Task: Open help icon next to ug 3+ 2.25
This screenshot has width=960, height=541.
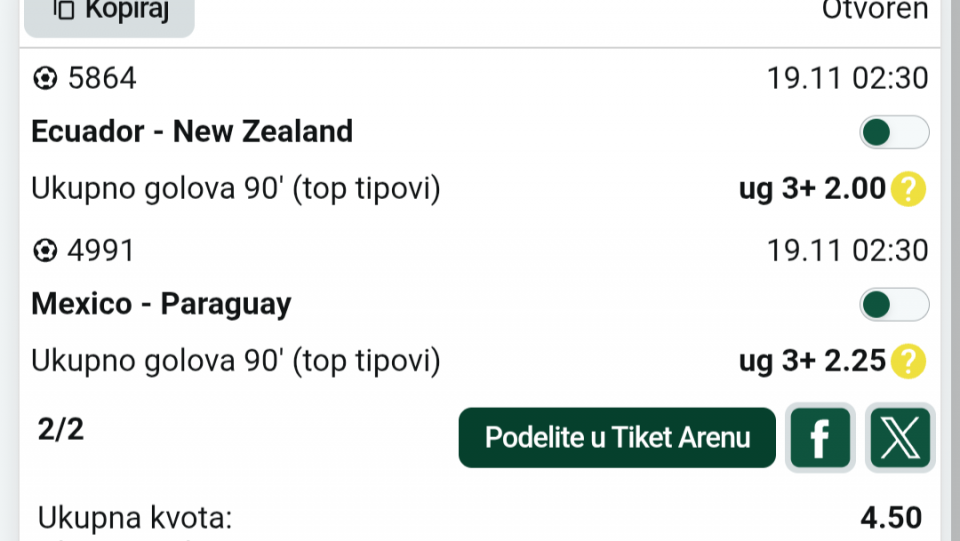Action: pos(907,361)
